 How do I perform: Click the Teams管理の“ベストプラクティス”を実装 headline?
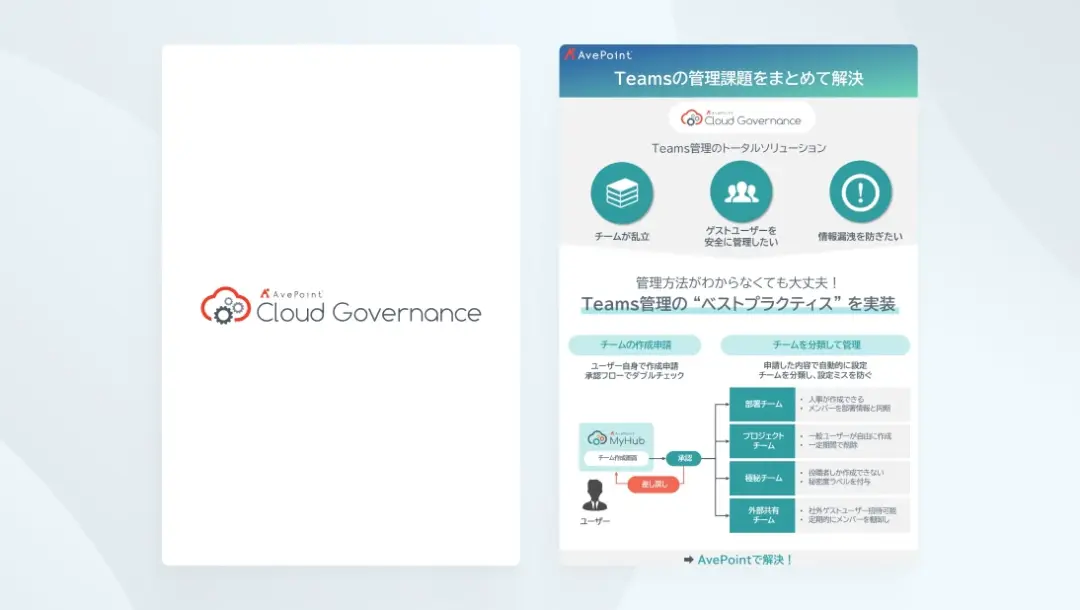click(738, 304)
